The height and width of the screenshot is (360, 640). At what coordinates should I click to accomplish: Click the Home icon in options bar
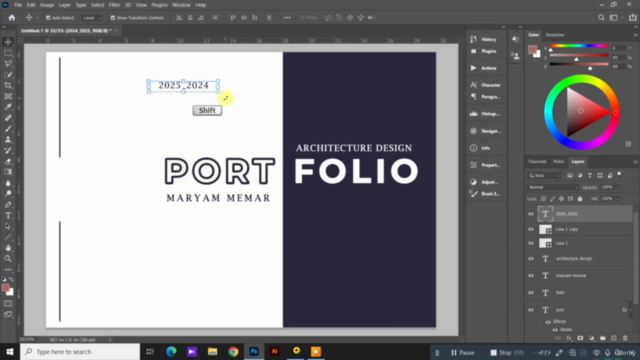pyautogui.click(x=11, y=18)
